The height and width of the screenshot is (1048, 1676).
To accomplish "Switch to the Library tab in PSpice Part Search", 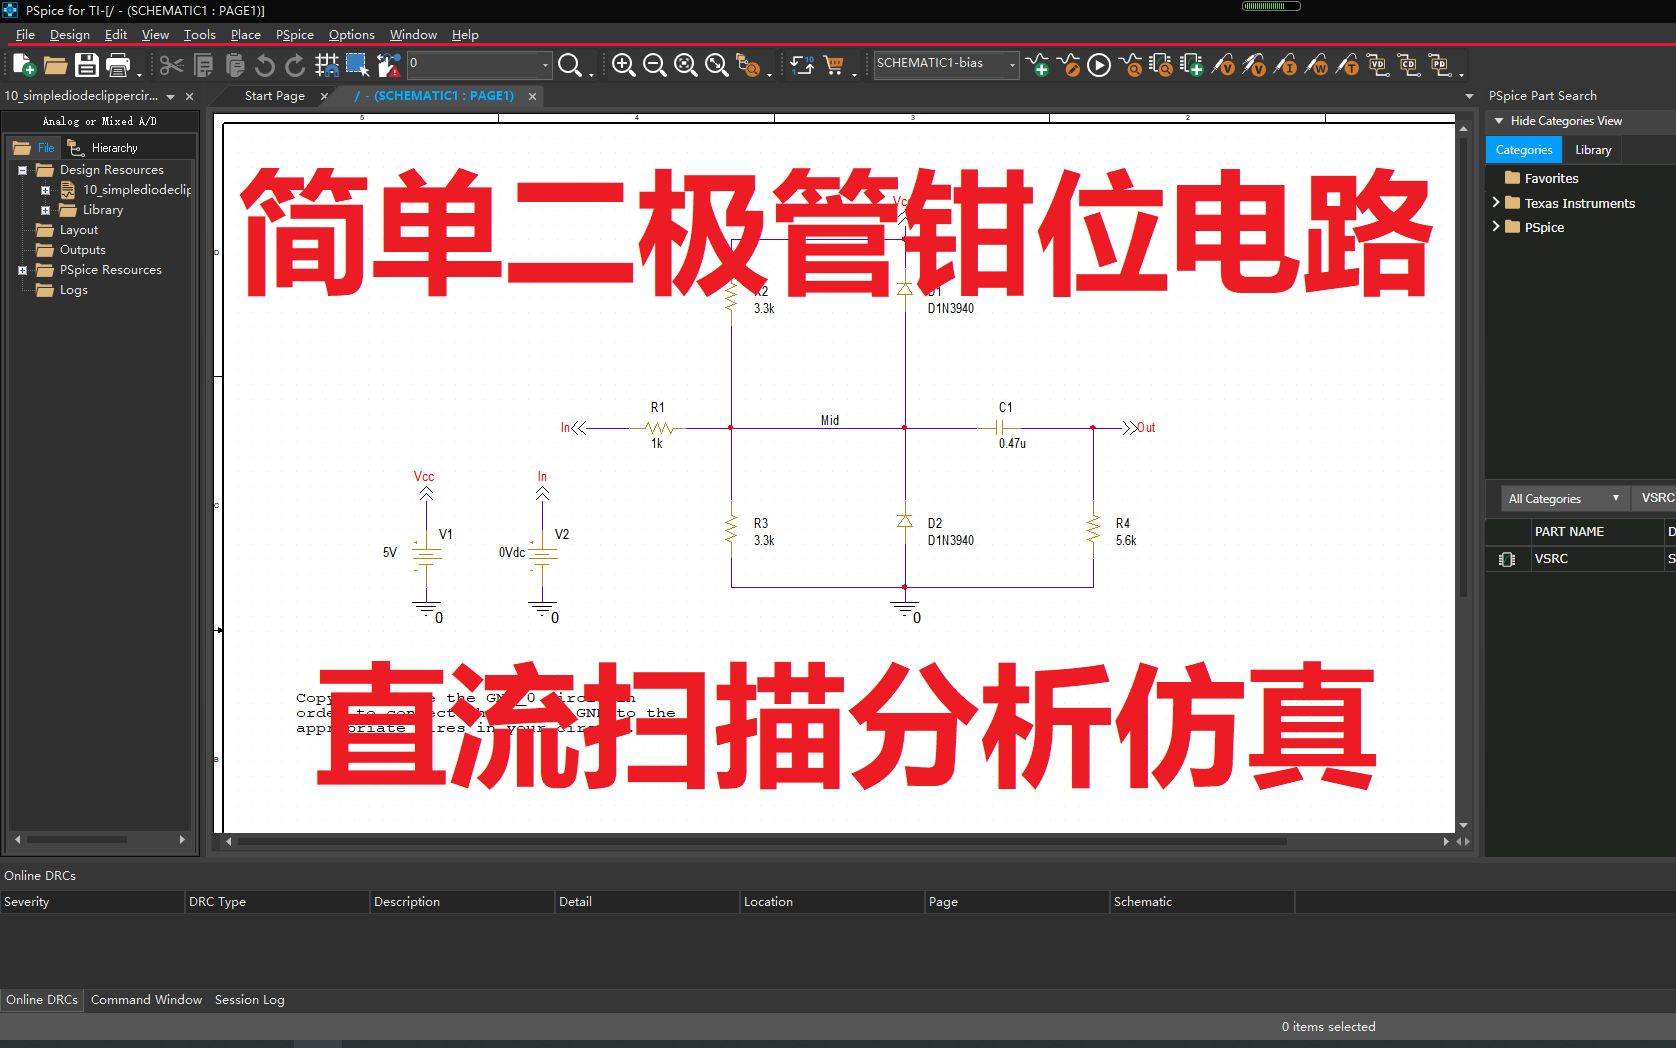I will (1592, 149).
